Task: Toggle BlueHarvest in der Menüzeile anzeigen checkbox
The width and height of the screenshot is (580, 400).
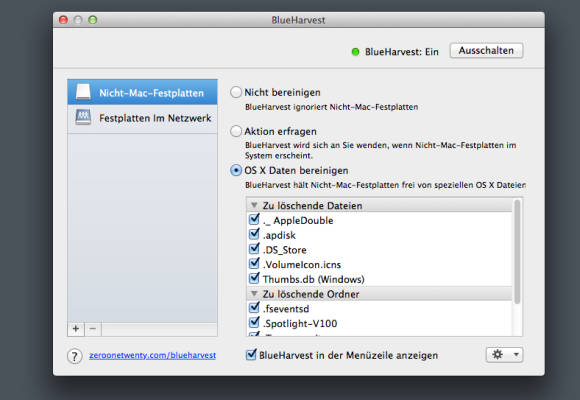Action: click(251, 354)
